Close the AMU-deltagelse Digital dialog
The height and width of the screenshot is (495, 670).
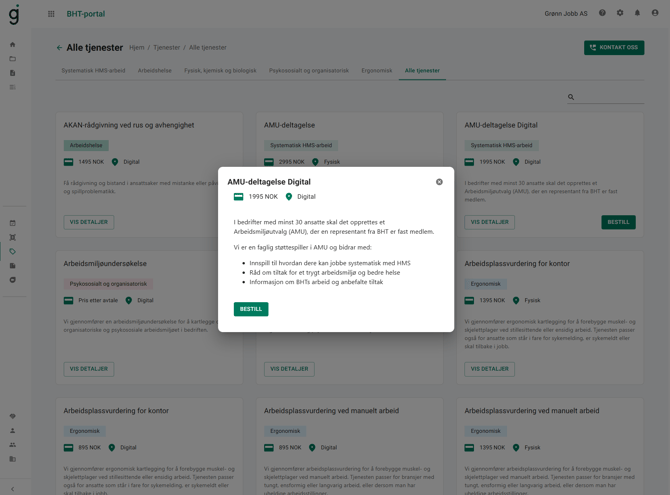pos(439,182)
